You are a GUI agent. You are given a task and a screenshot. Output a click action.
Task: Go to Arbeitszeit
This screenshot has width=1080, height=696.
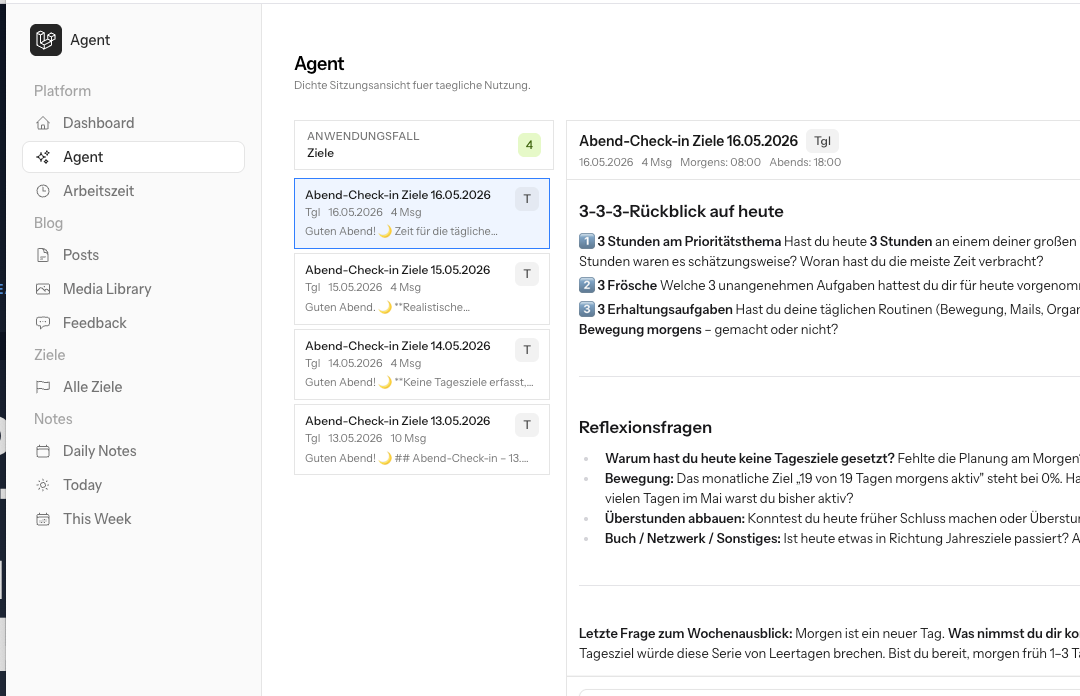(134, 191)
